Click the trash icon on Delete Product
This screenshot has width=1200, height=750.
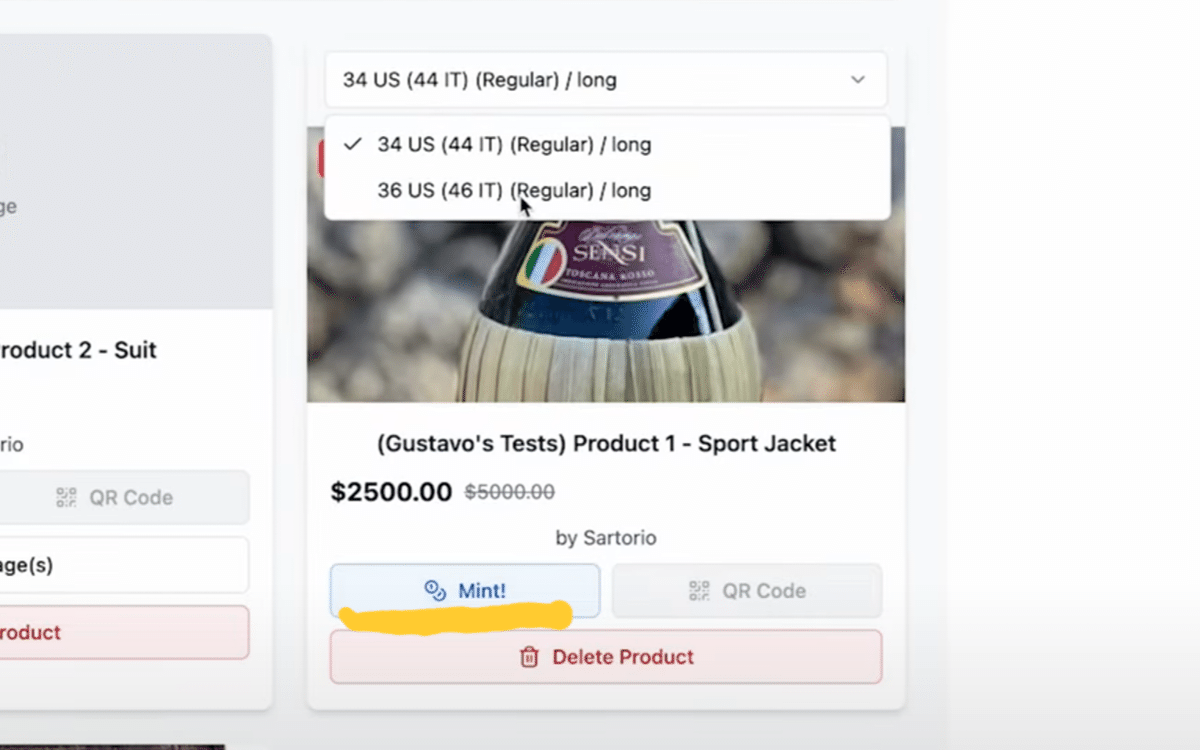[x=529, y=657]
